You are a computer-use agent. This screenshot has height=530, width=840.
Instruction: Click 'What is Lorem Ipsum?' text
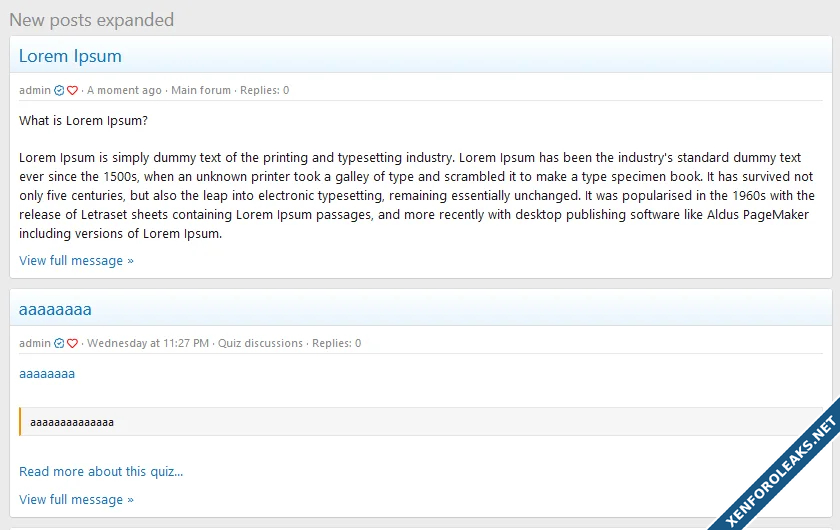coord(83,121)
